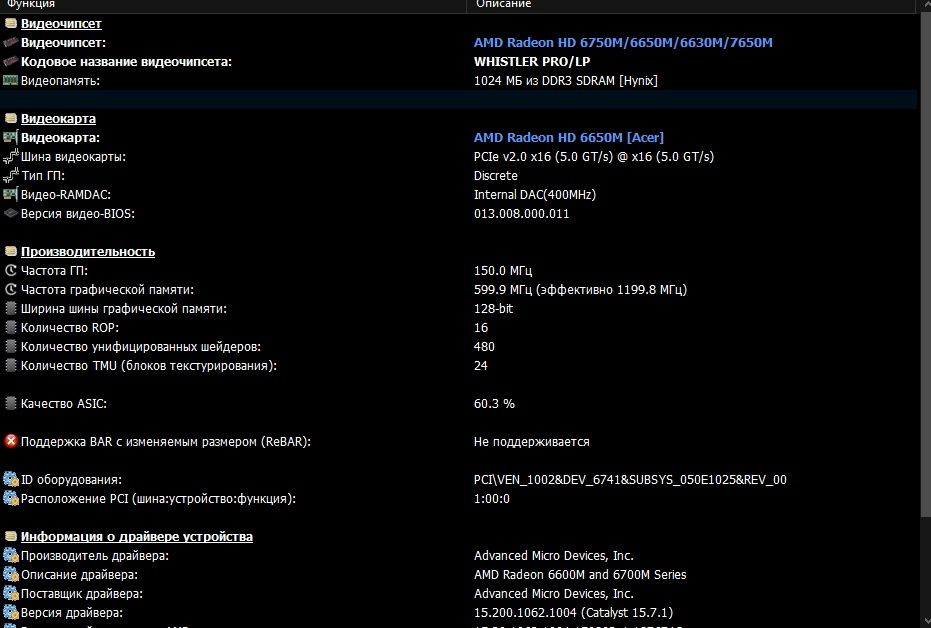Select the Internal DAC(400MHz) value
Screen dimensions: 931x628
click(x=534, y=195)
